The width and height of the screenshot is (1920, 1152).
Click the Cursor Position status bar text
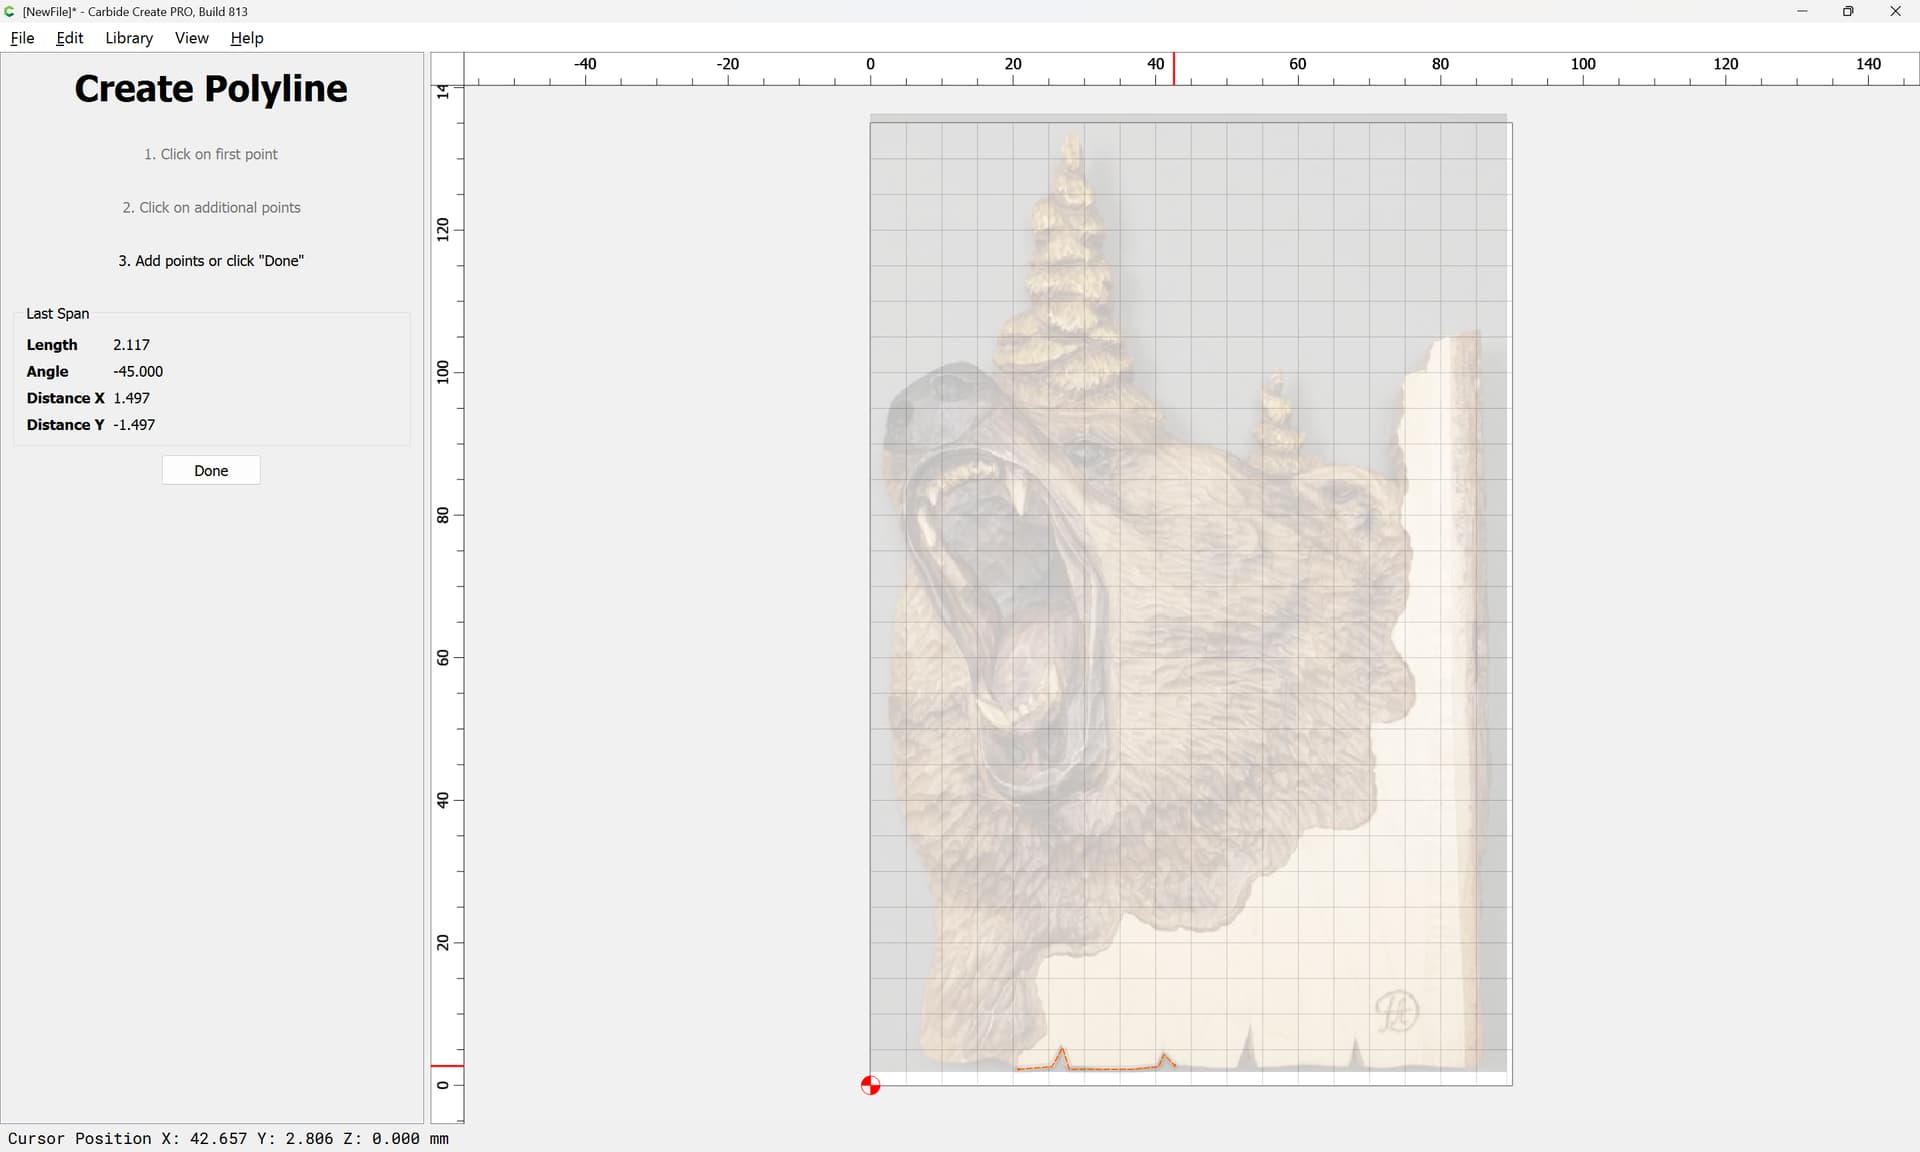[x=228, y=1138]
